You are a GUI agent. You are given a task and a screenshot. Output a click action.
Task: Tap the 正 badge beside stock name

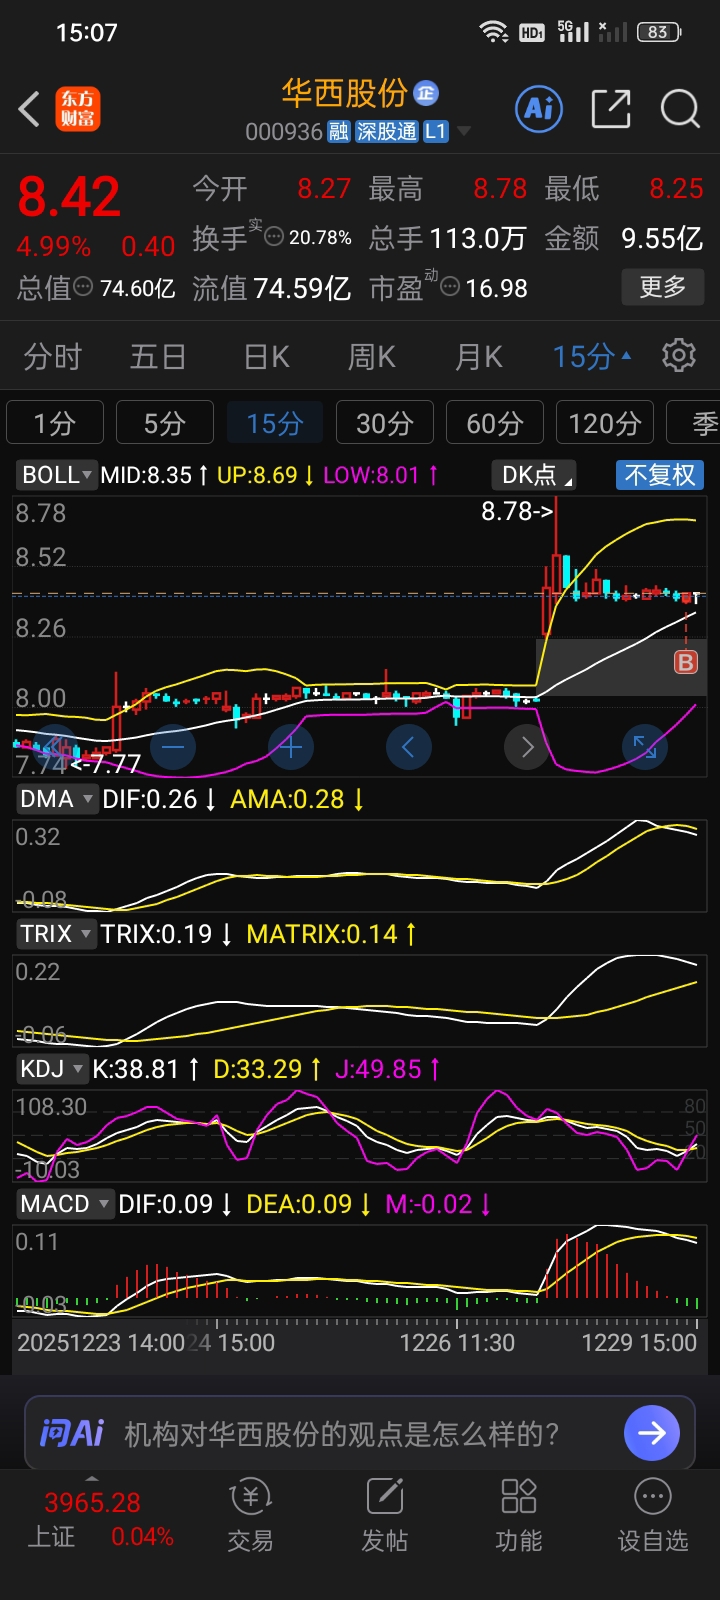(426, 93)
